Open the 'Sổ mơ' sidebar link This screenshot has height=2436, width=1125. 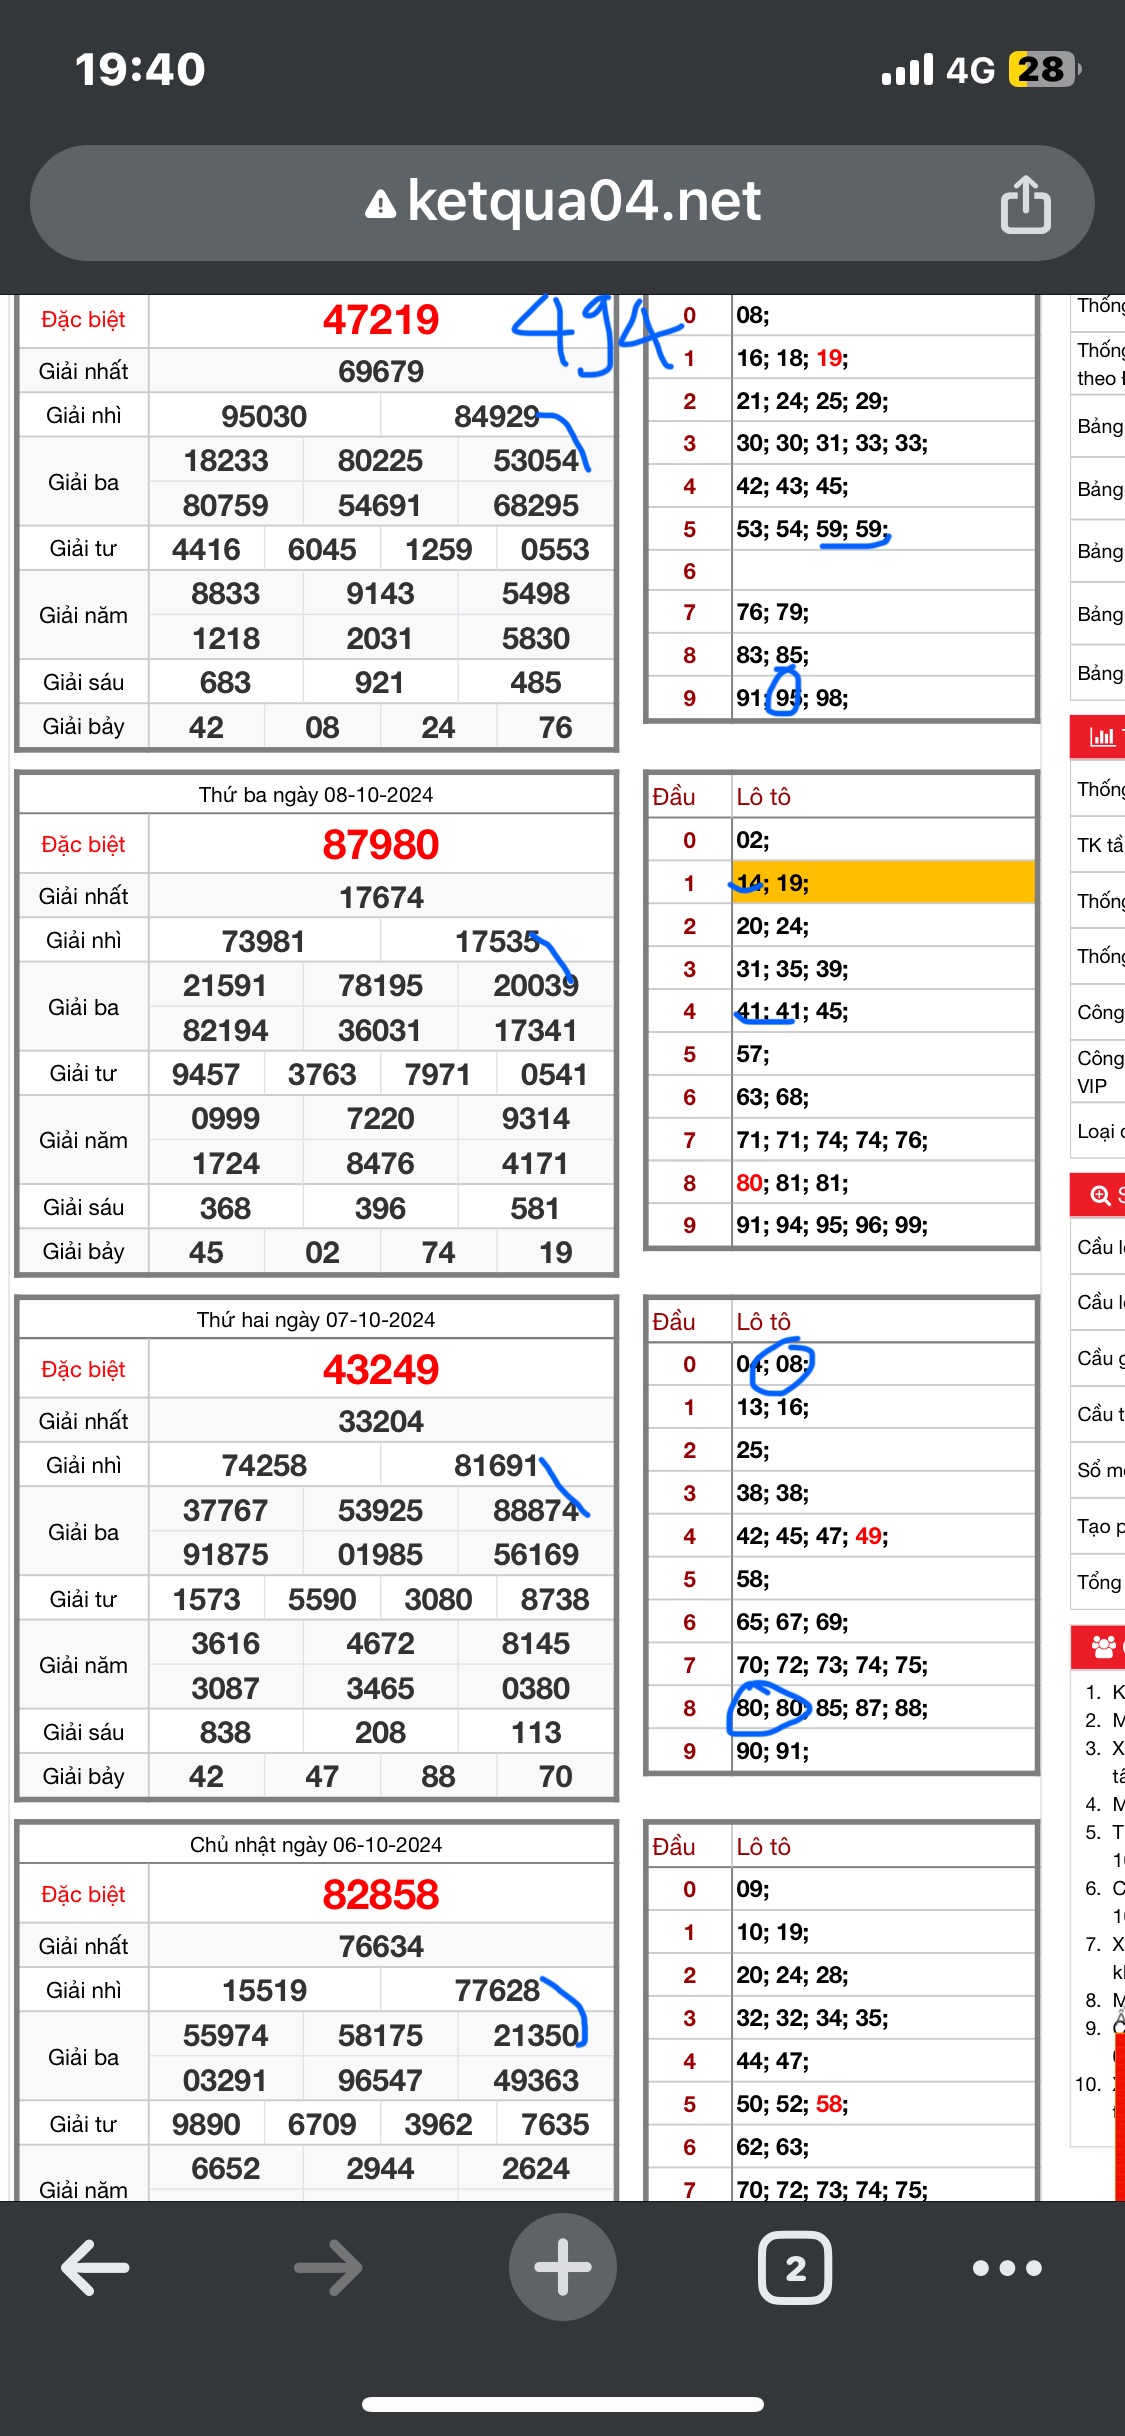pyautogui.click(x=1099, y=1470)
